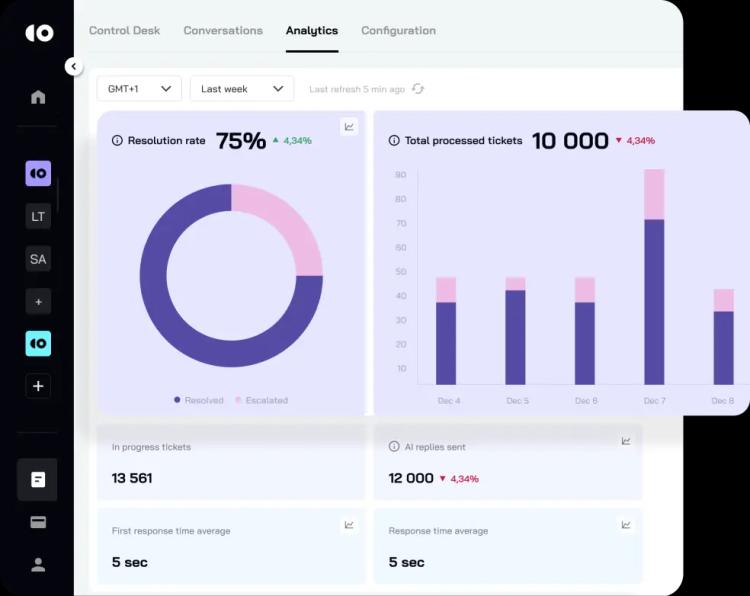Select the cyan workspace logo icon
This screenshot has width=750, height=596.
38,343
